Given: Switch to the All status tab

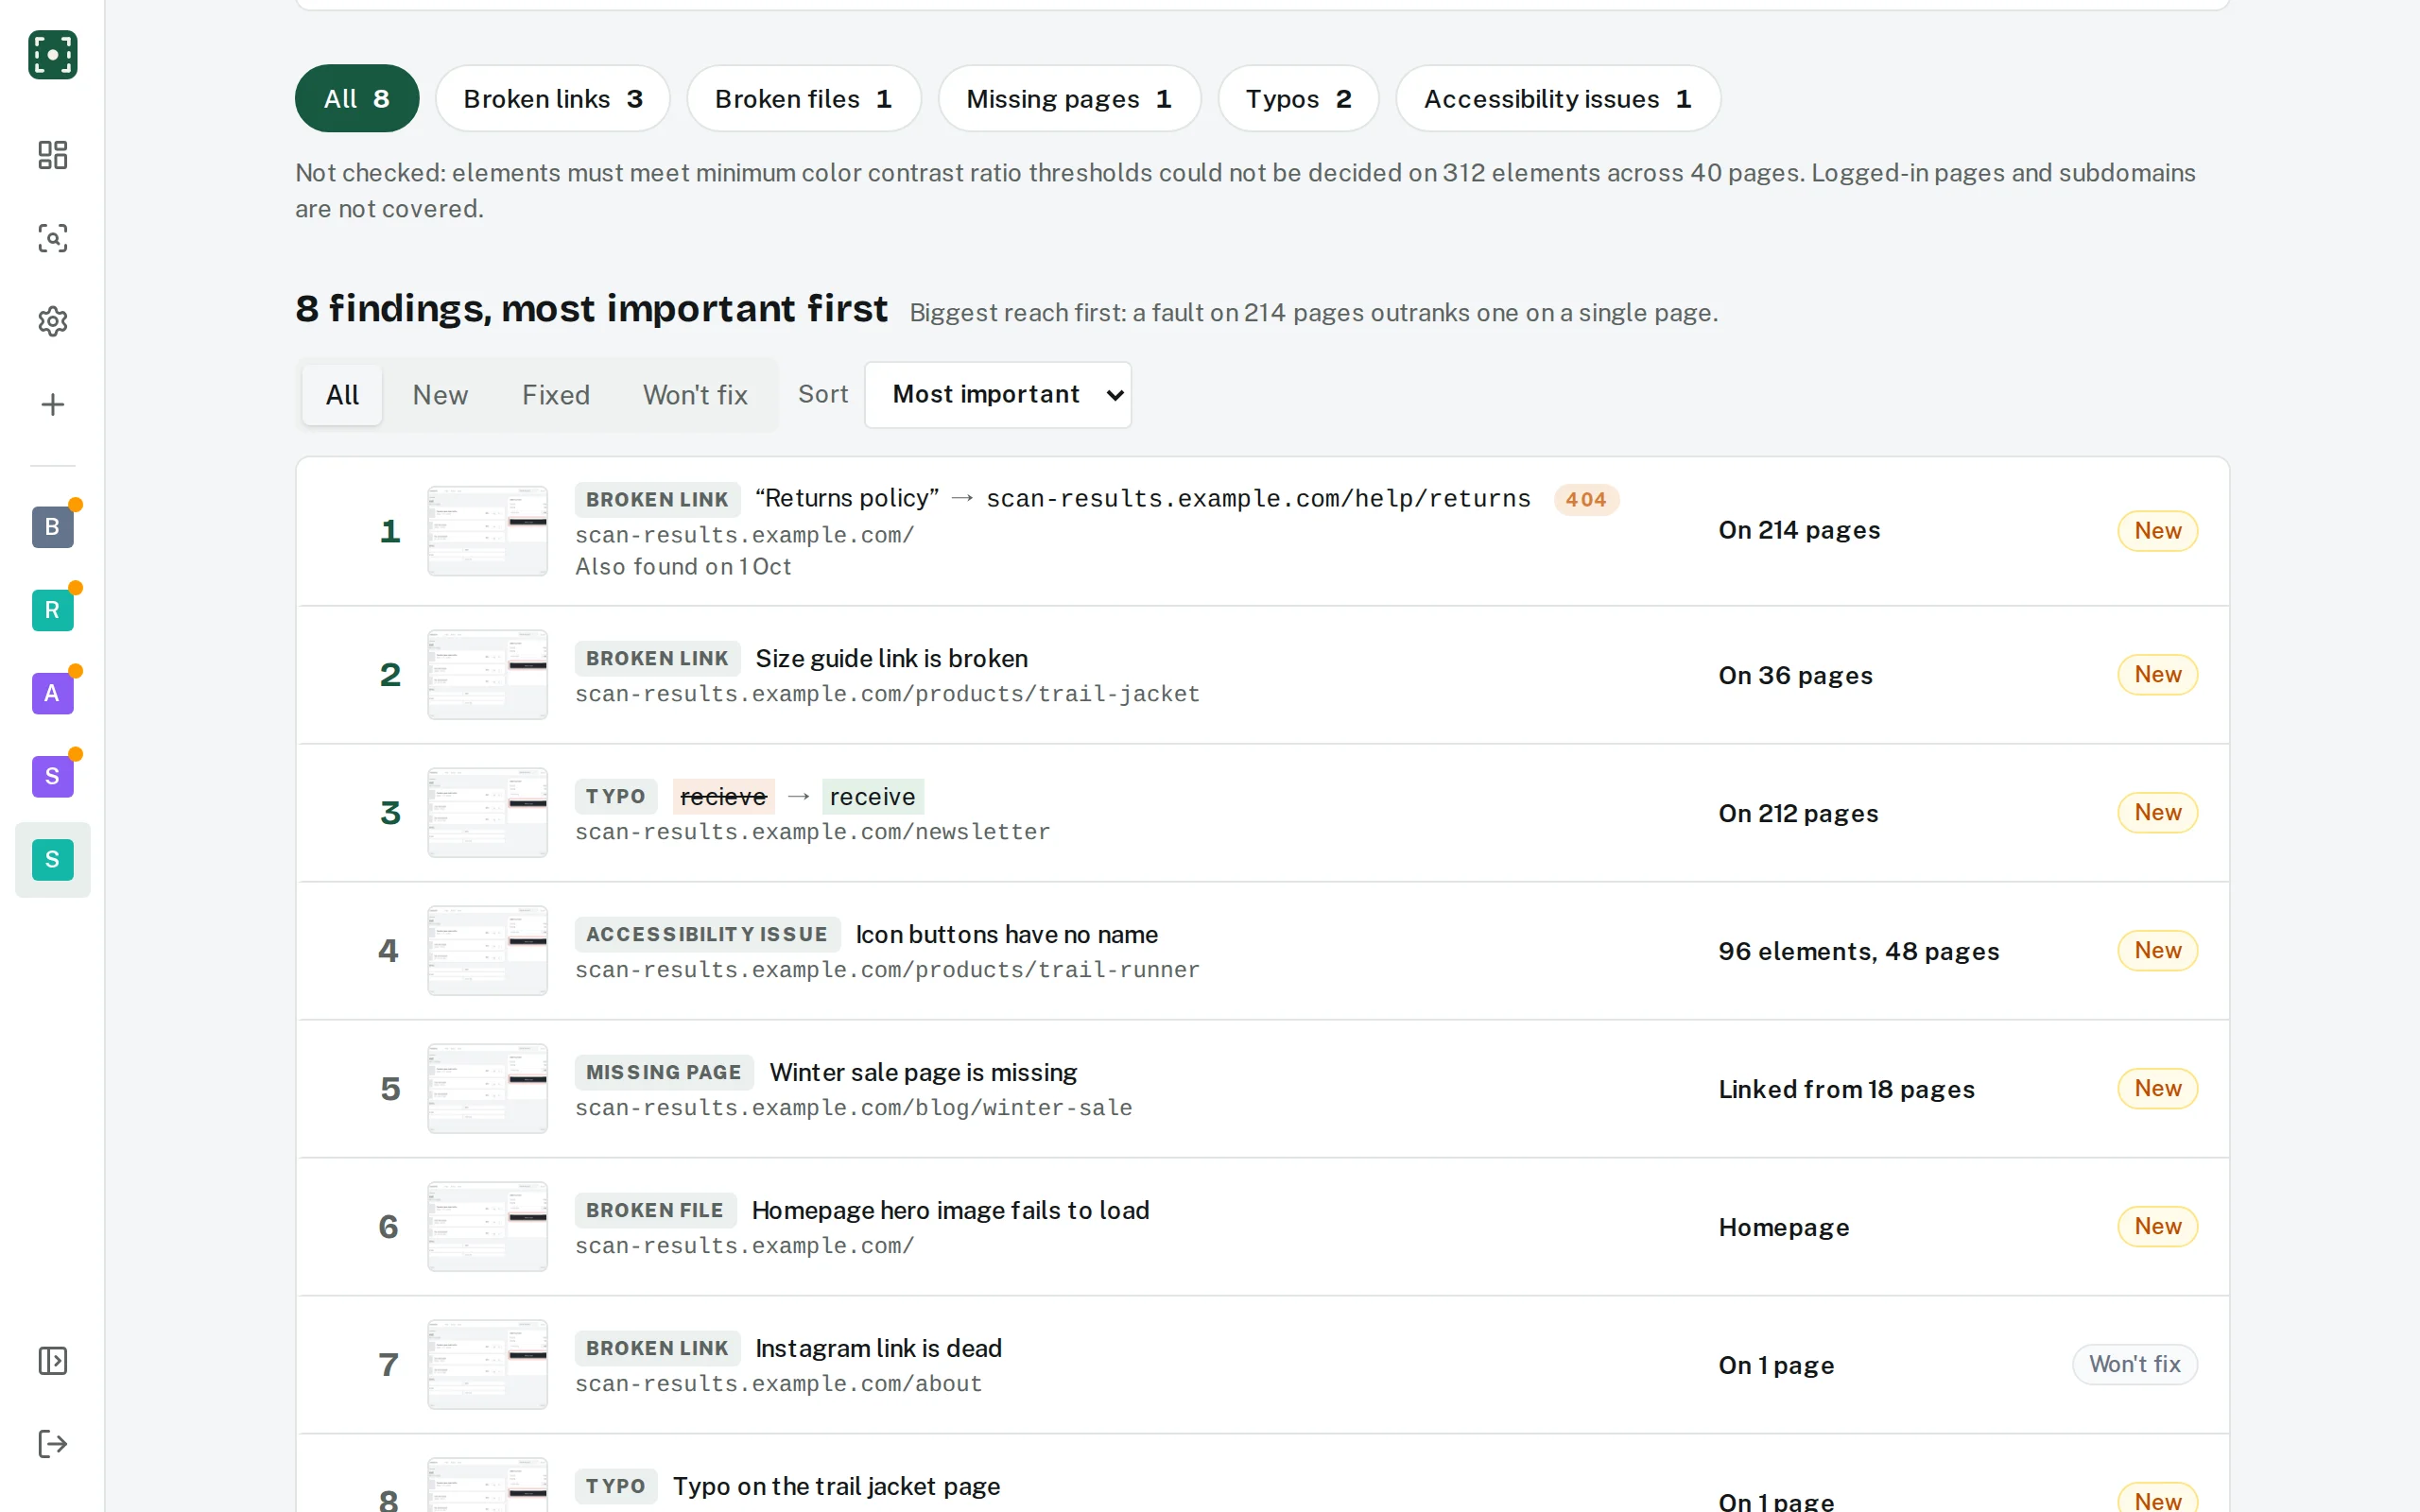Looking at the screenshot, I should click(342, 395).
